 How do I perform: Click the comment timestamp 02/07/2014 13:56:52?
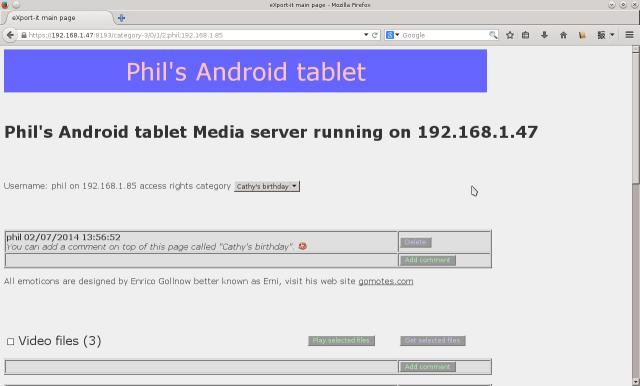point(72,237)
